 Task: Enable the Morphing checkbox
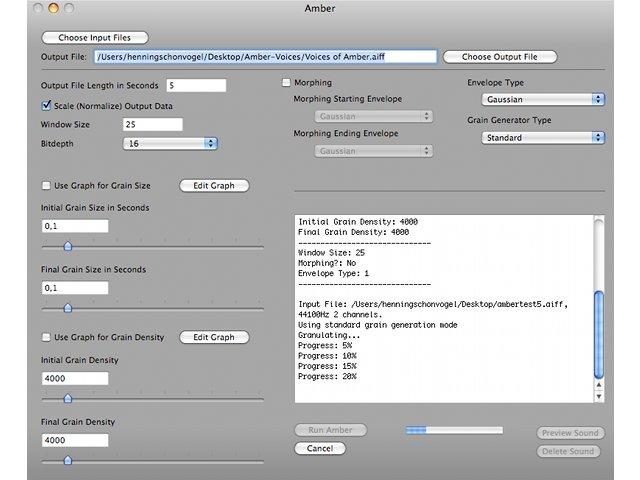tap(287, 83)
